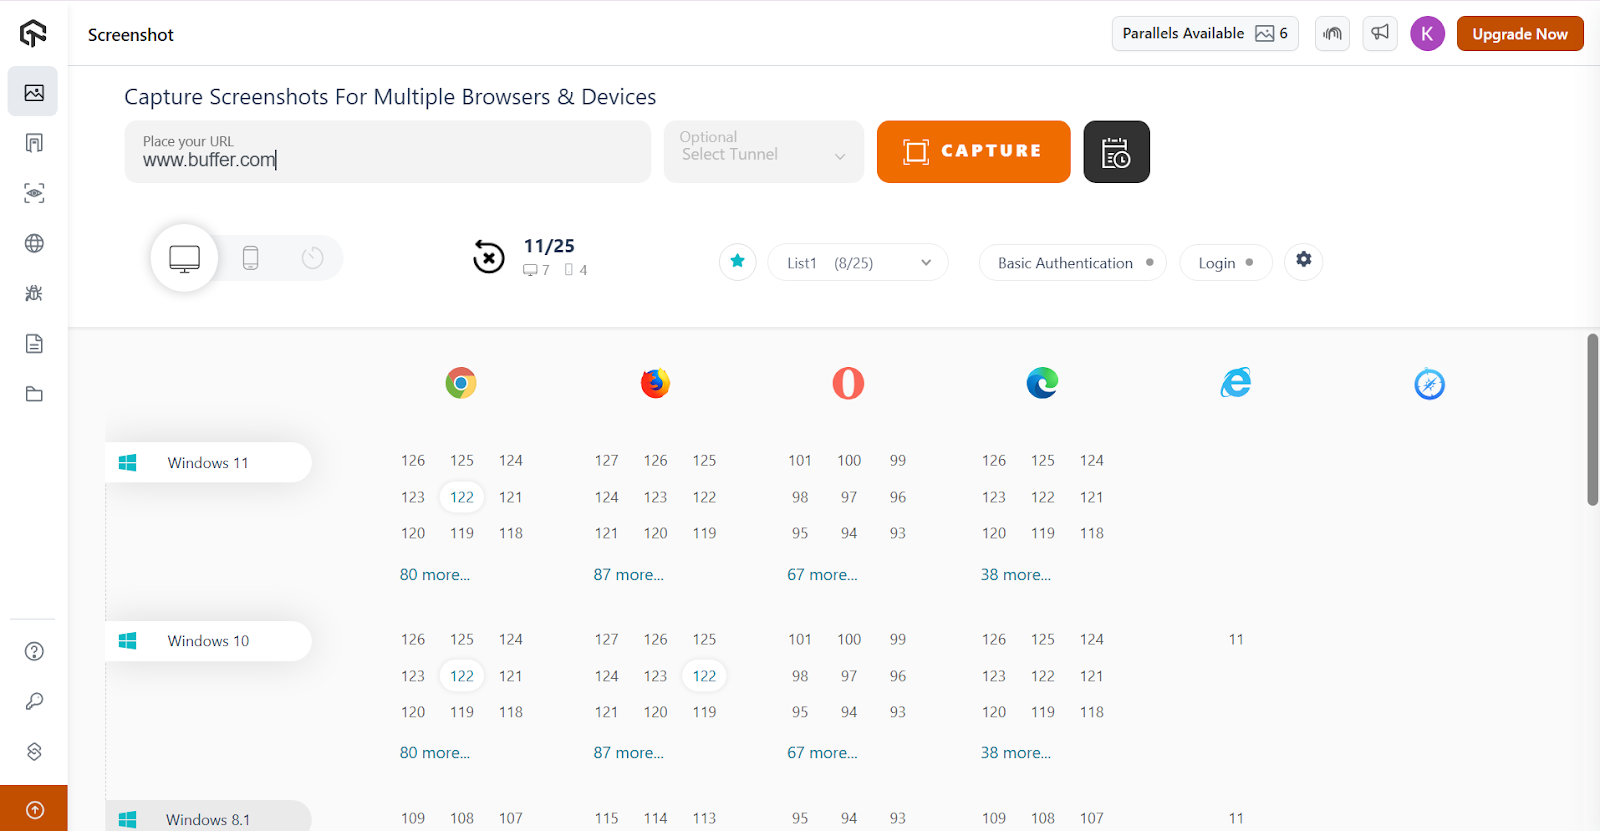Open the List1 dropdown

click(x=857, y=263)
